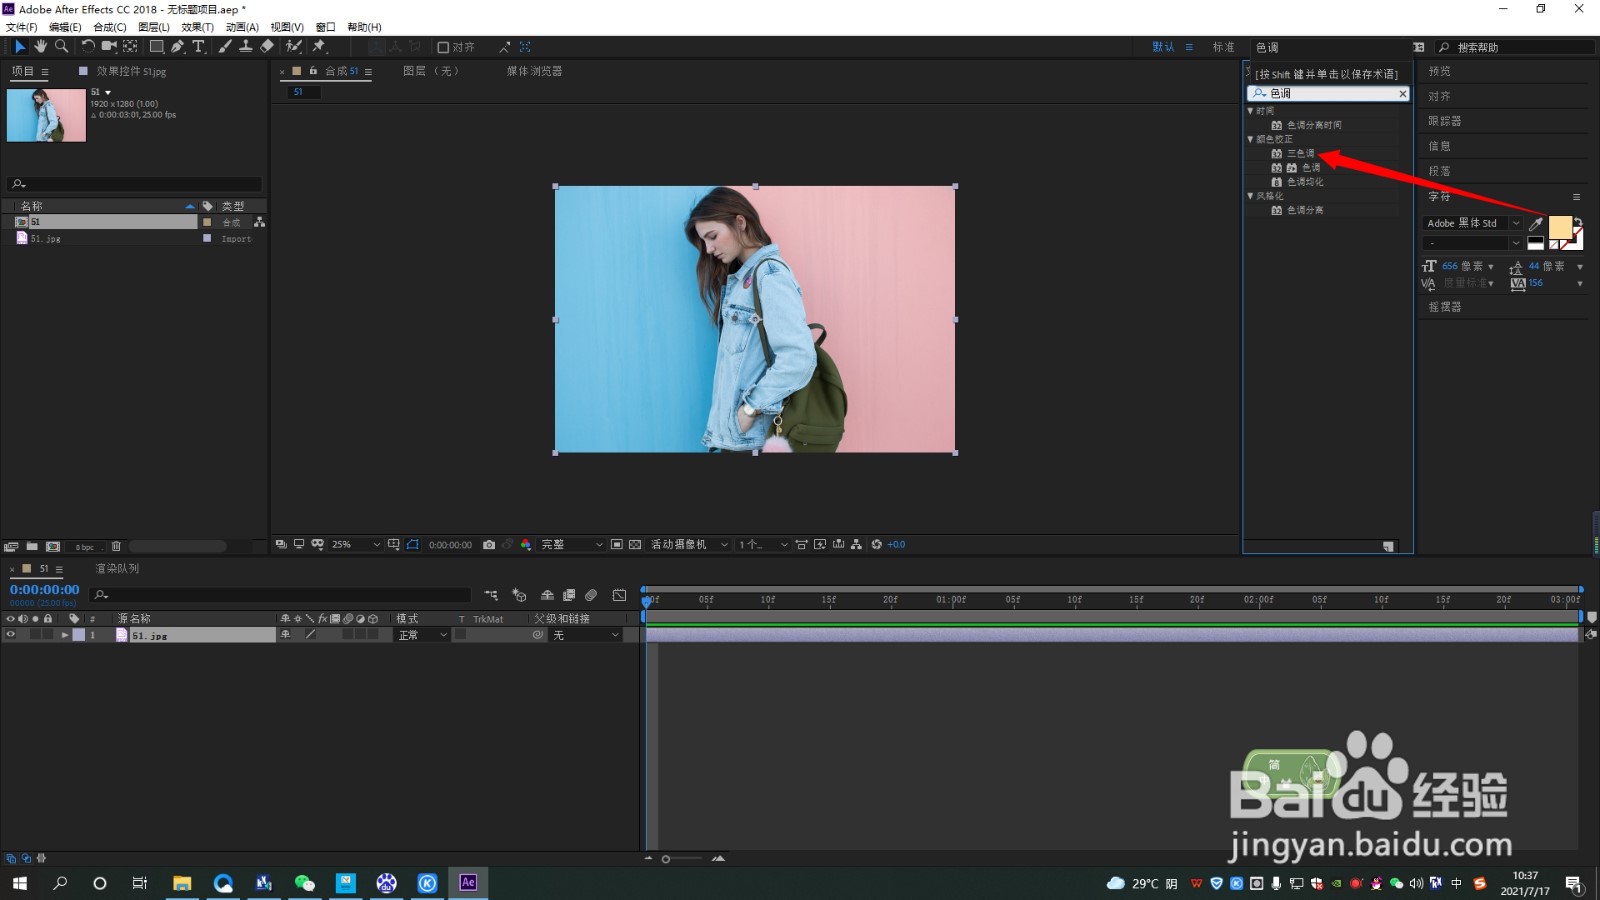The height and width of the screenshot is (900, 1600).
Task: Hide layer 51.jpg using its eye toggle
Action: coord(11,635)
